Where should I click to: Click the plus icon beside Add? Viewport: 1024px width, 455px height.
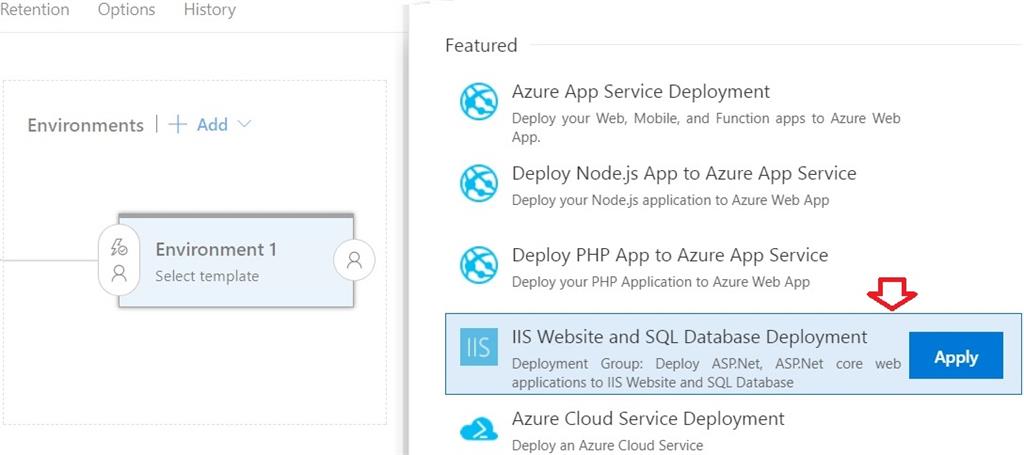[x=178, y=125]
